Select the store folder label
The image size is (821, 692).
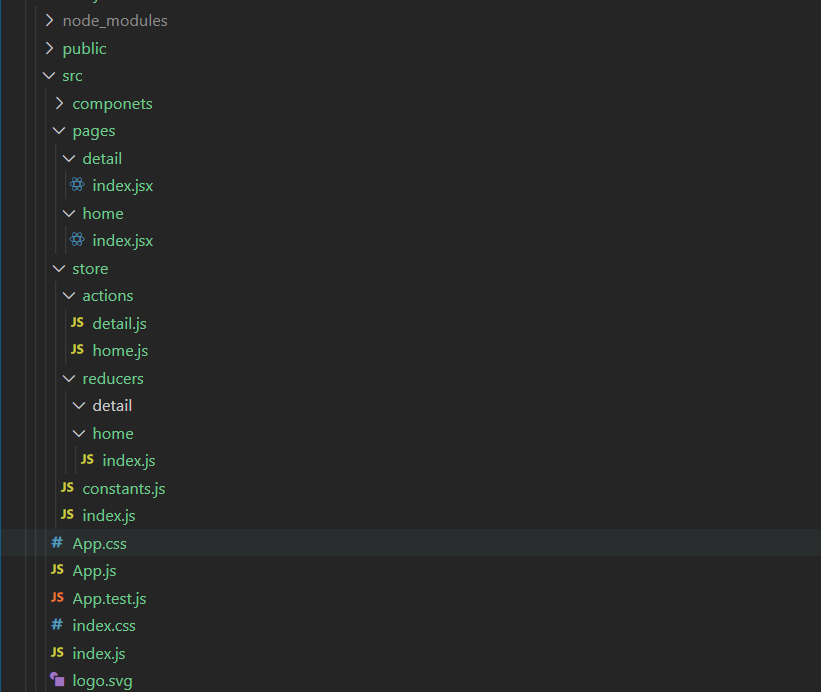pyautogui.click(x=90, y=269)
